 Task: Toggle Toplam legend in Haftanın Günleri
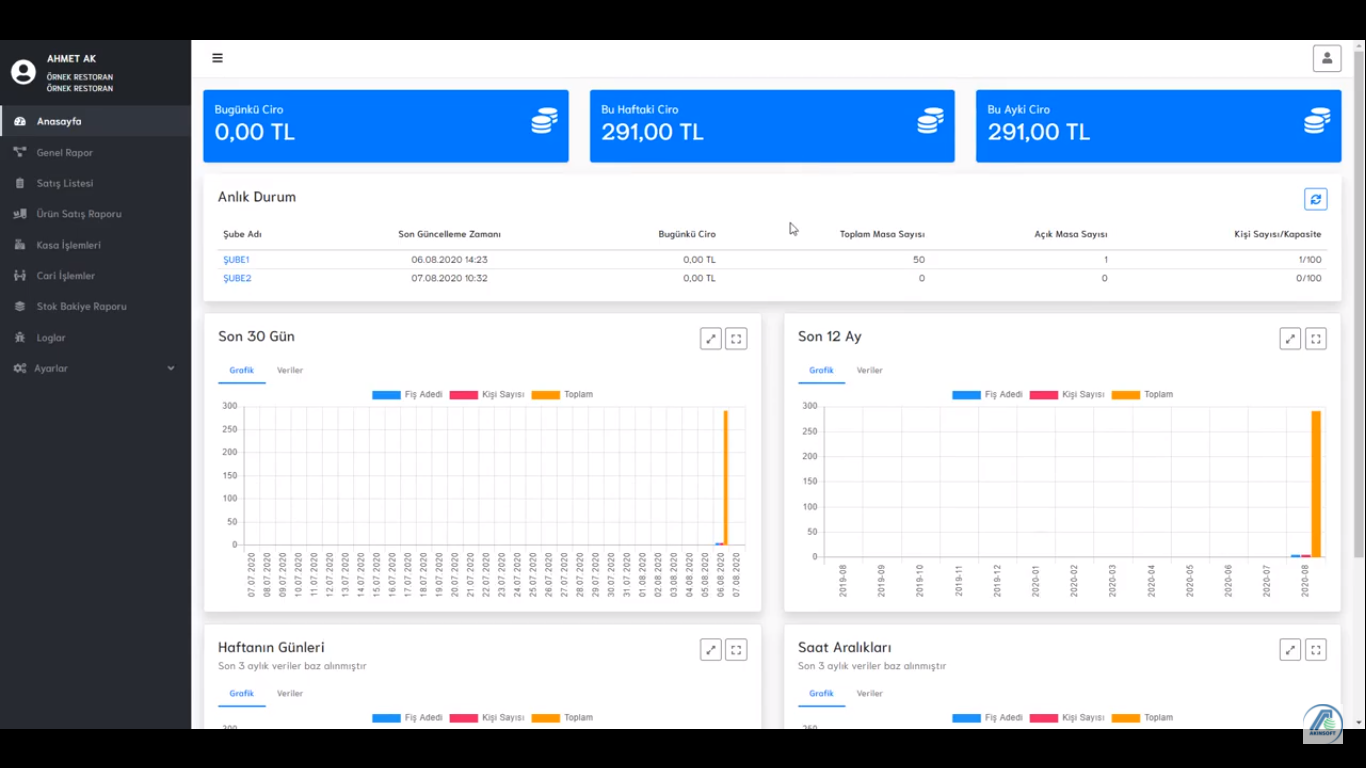562,717
